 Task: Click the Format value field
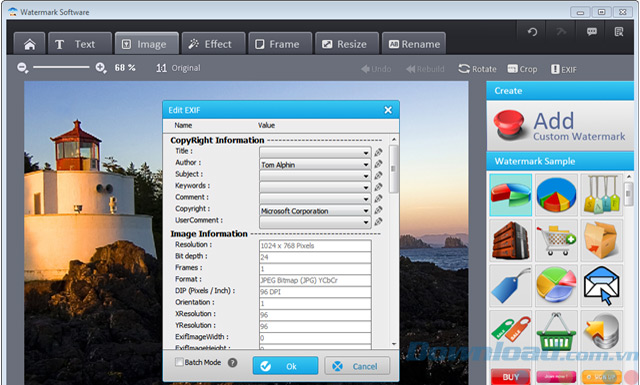(315, 280)
